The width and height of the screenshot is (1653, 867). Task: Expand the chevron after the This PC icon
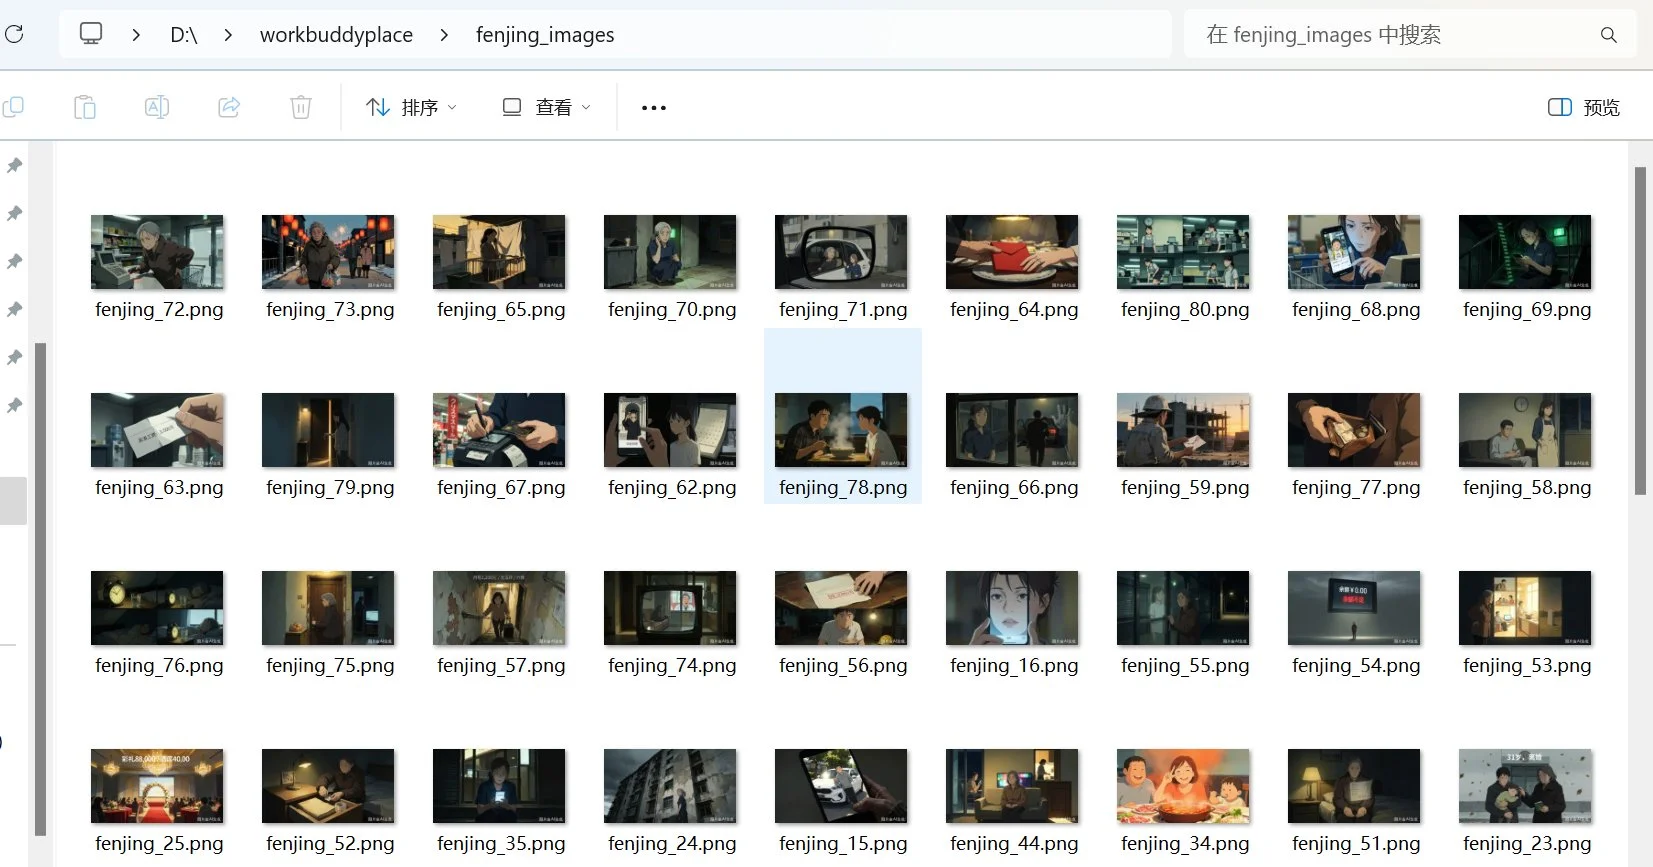point(136,35)
